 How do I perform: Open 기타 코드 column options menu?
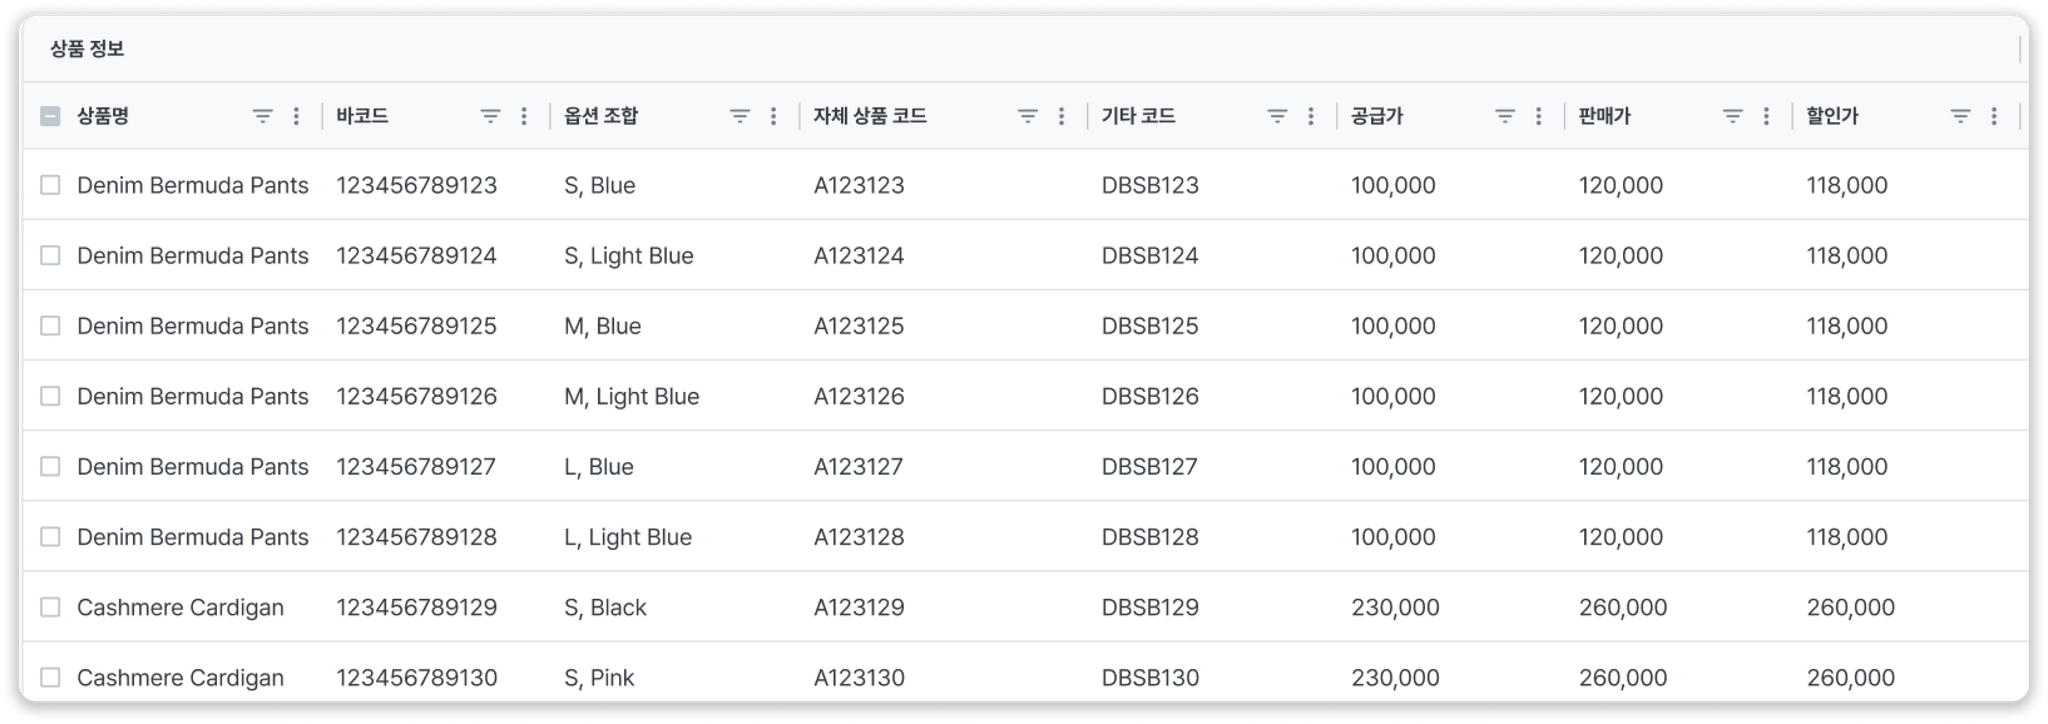[1311, 116]
